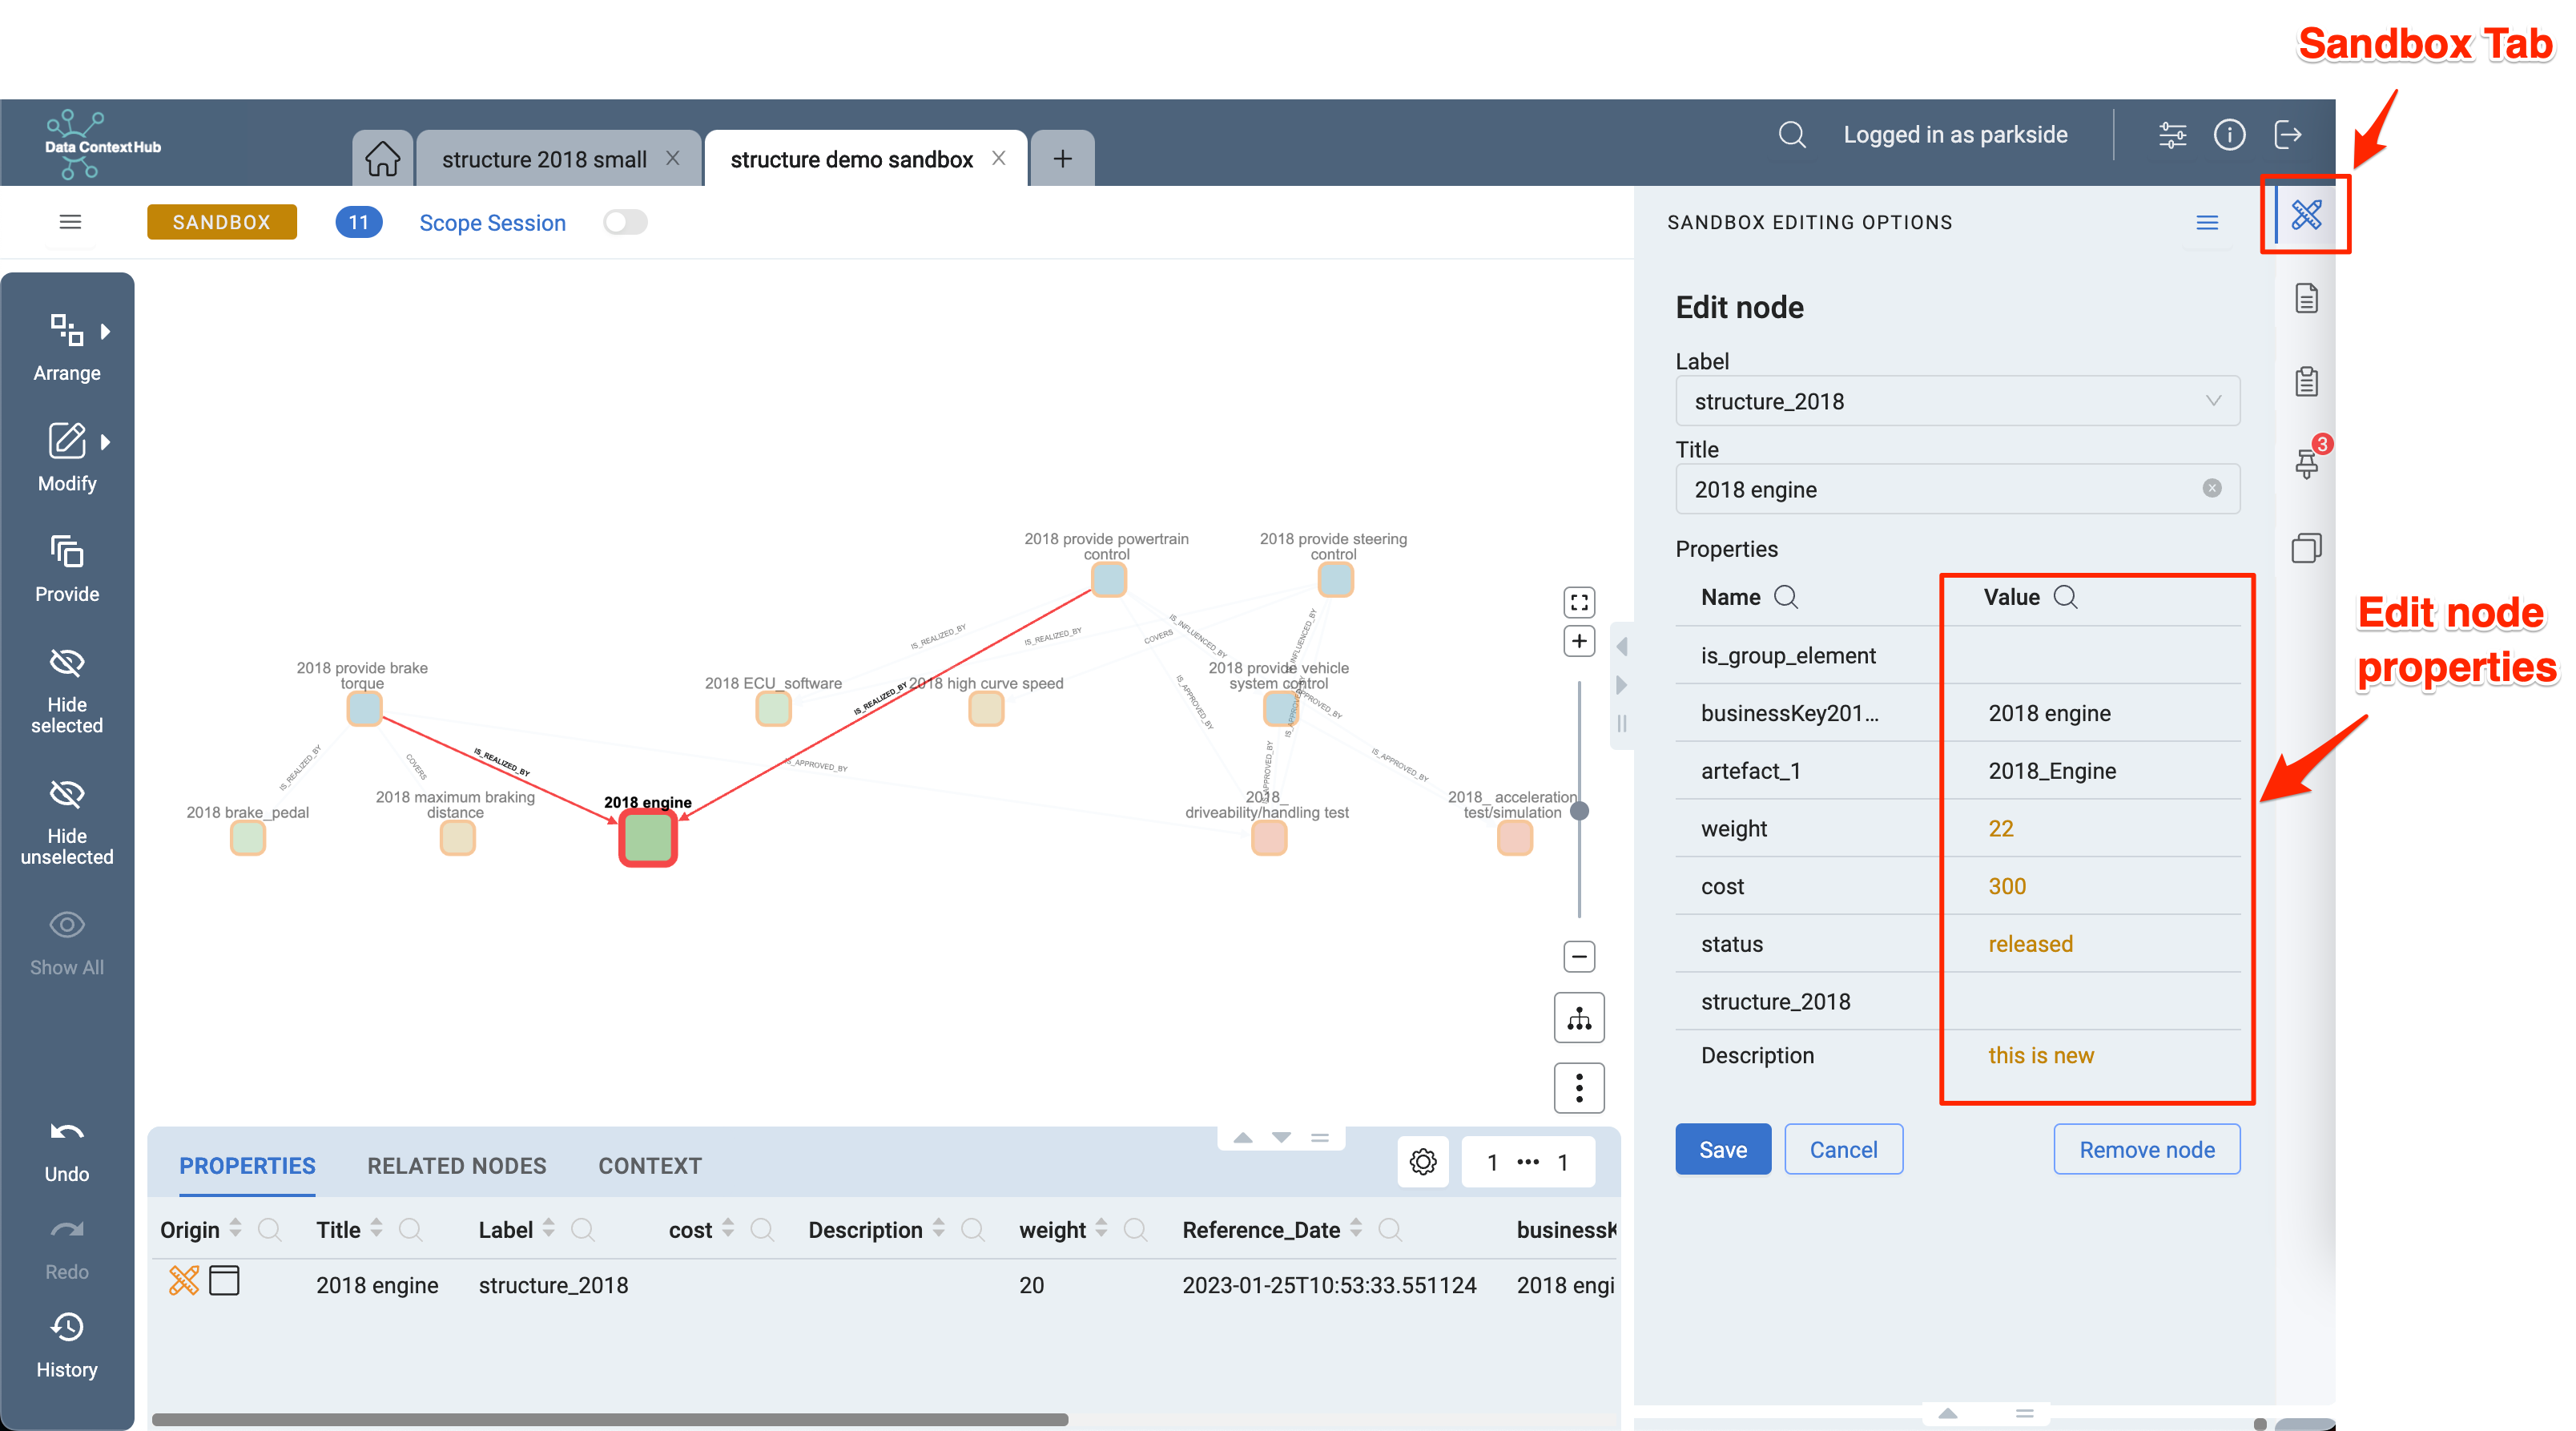
Task: Save the node edits
Action: (1723, 1149)
